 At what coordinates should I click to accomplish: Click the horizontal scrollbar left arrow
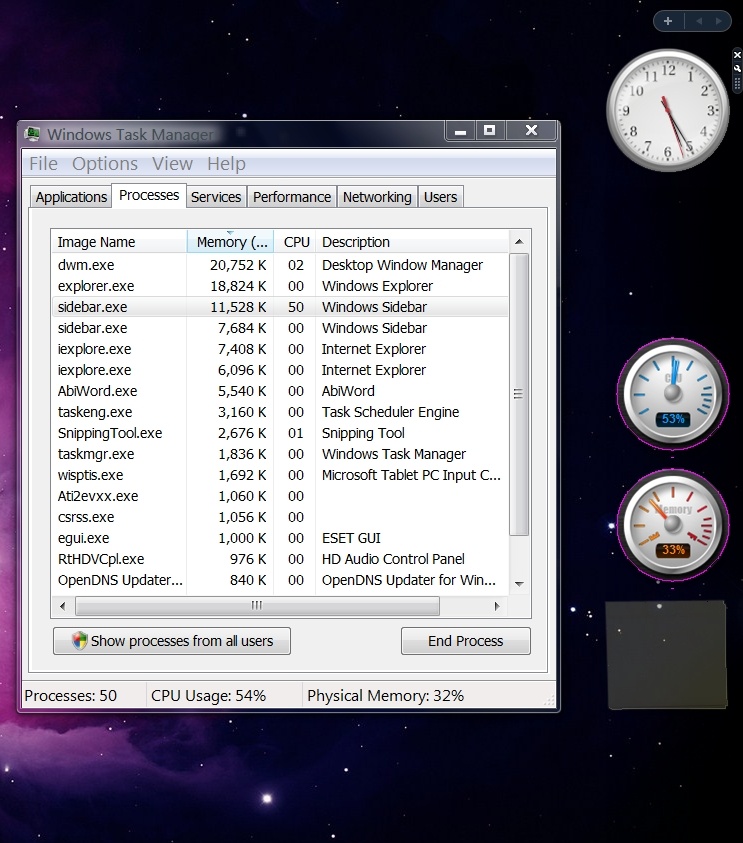point(62,606)
